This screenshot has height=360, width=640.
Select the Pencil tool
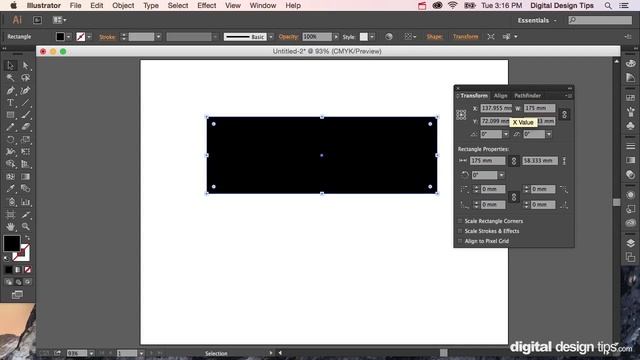(x=10, y=127)
